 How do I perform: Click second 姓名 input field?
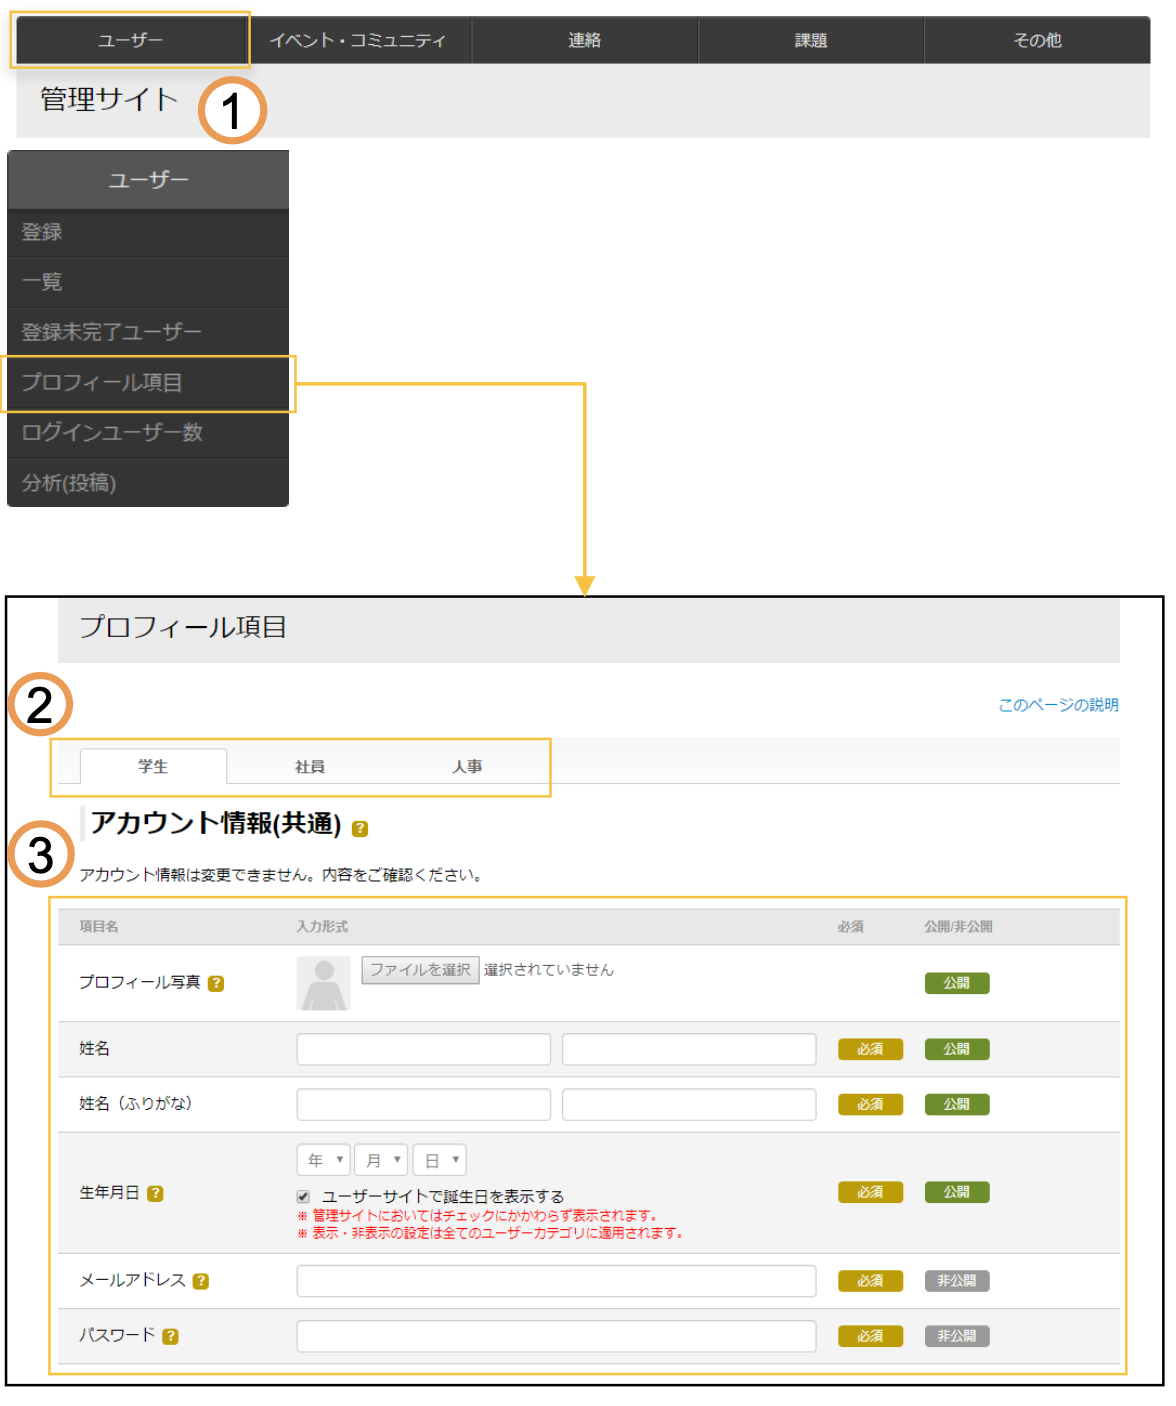689,1049
